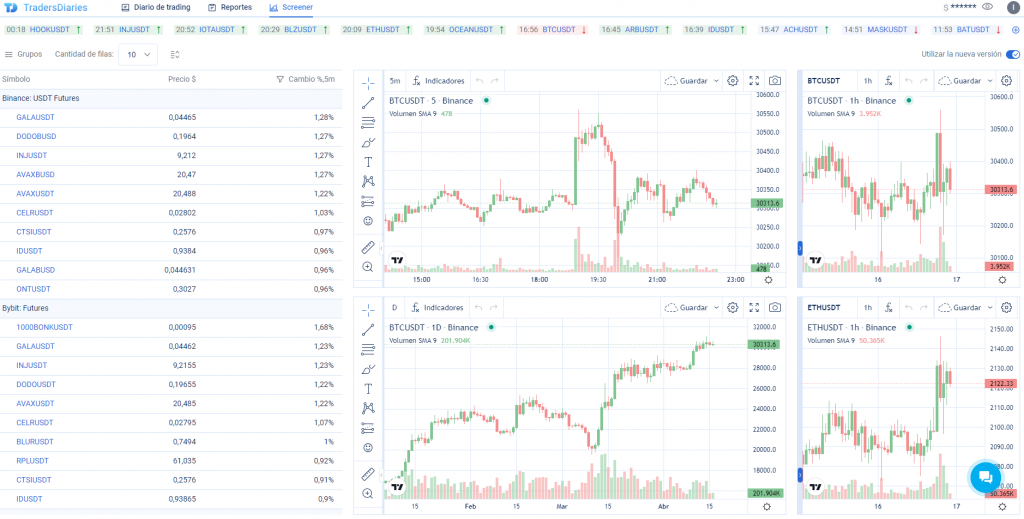Click the emoji icon tool in bottom chart toolbar
Image resolution: width=1024 pixels, height=519 pixels.
click(368, 447)
